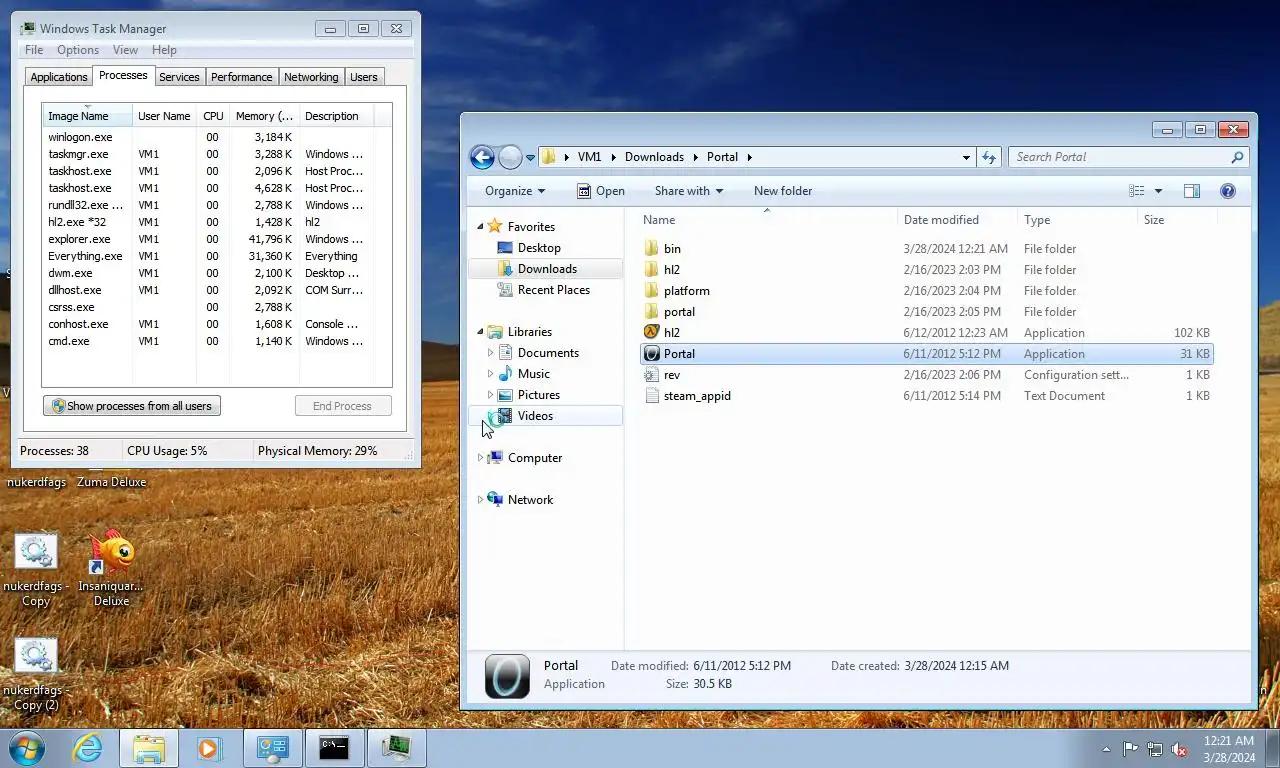This screenshot has height=768, width=1280.
Task: Open Internet Explorer from the taskbar
Action: [88, 748]
